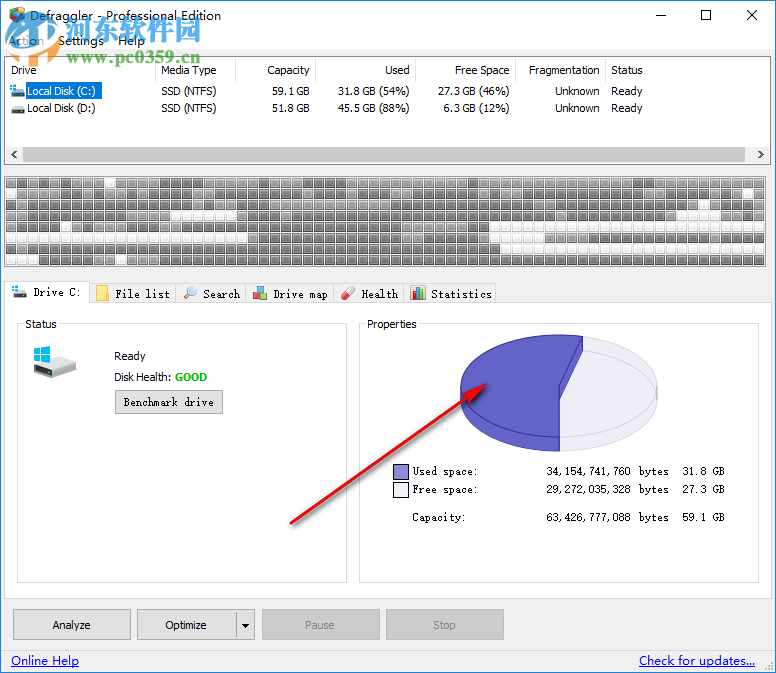This screenshot has height=673, width=776.
Task: Sort by Fragmentation column header
Action: tap(560, 70)
